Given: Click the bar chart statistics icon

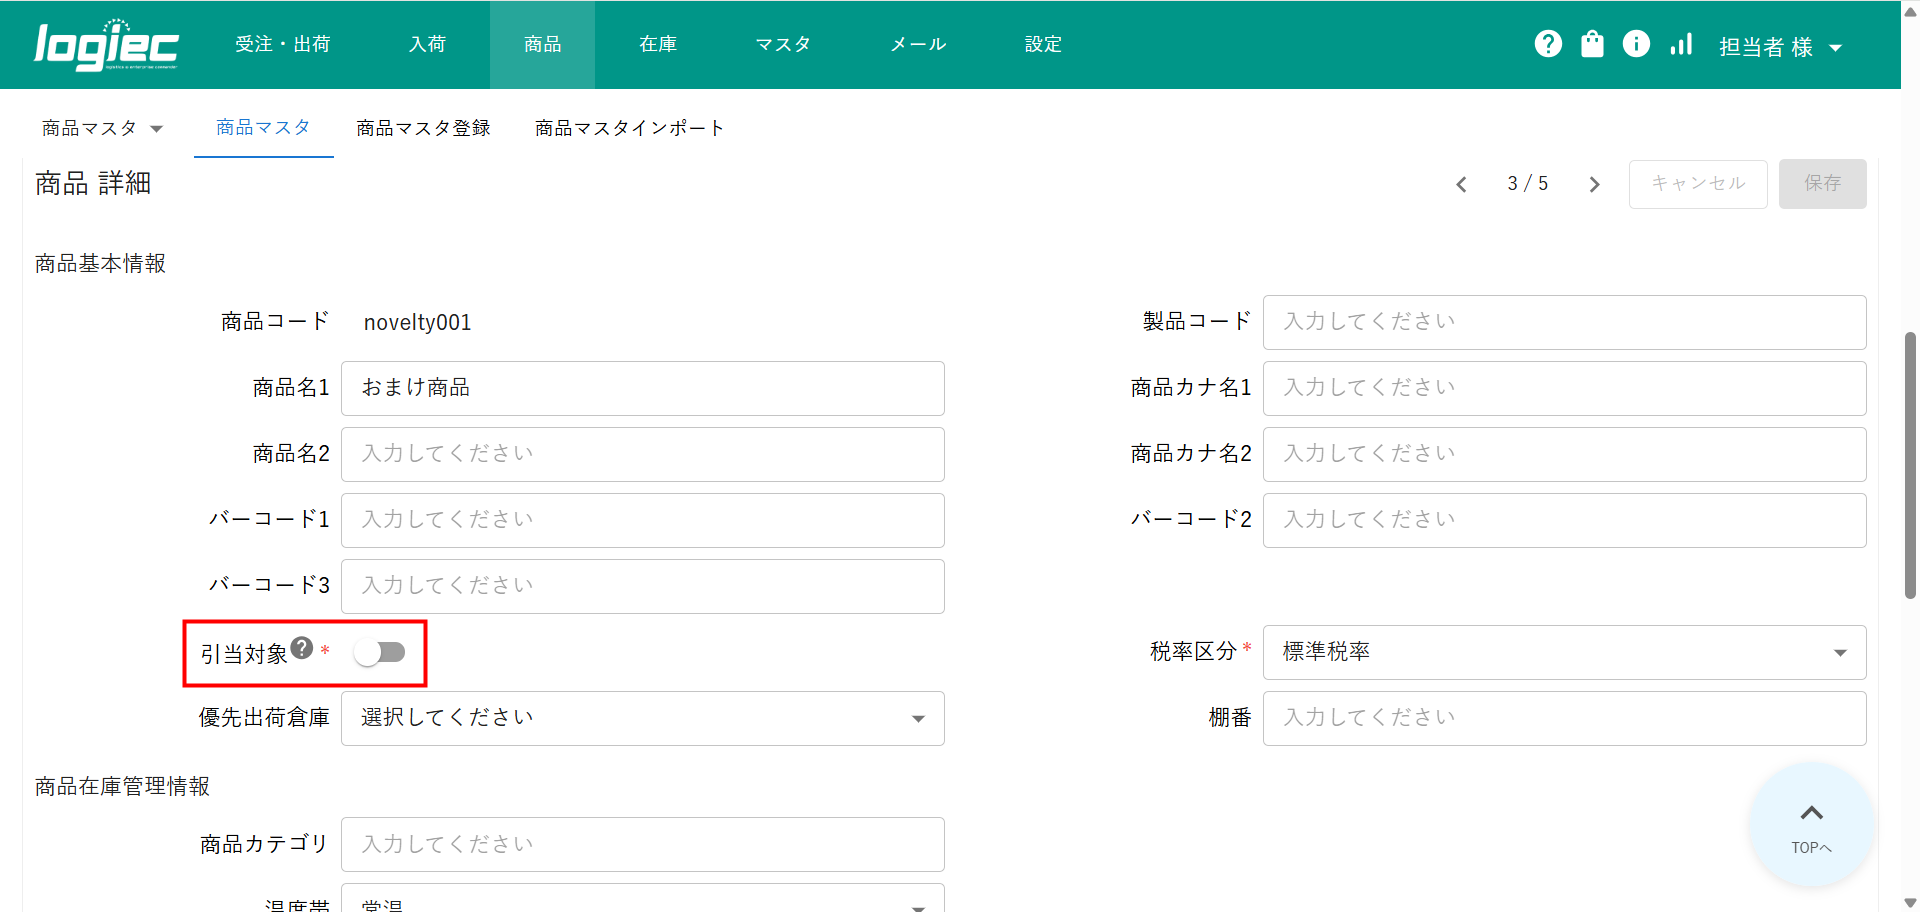Looking at the screenshot, I should (x=1681, y=44).
